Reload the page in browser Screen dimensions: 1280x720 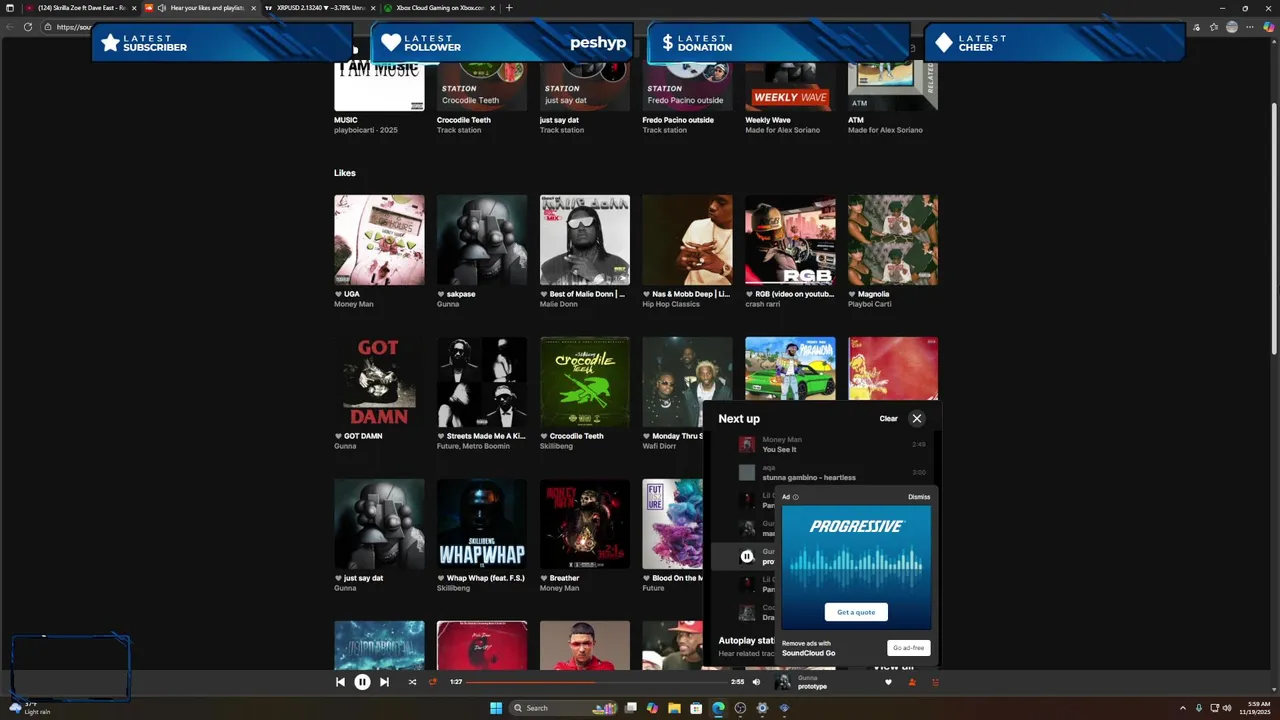click(28, 27)
